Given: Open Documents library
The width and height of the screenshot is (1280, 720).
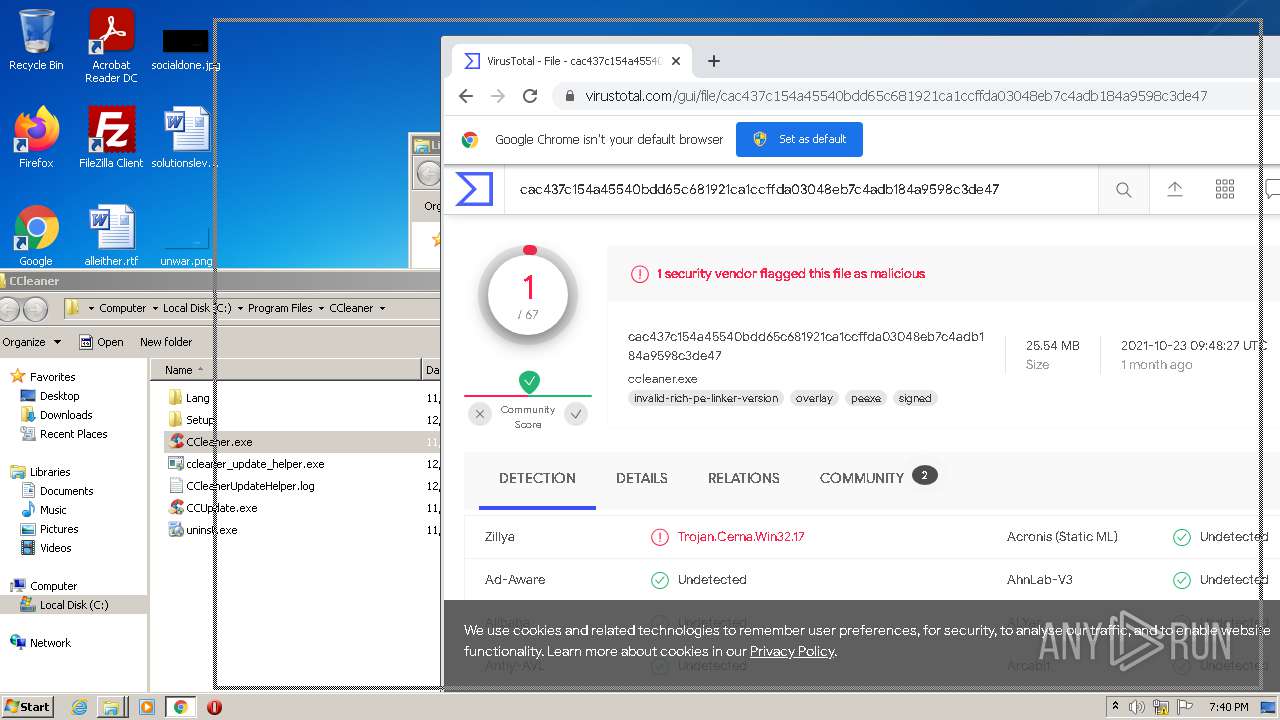Looking at the screenshot, I should tap(57, 491).
